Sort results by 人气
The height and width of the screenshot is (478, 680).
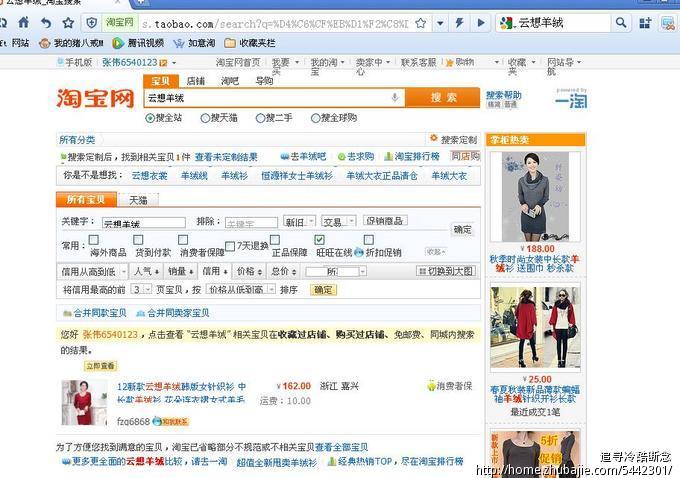tap(147, 272)
